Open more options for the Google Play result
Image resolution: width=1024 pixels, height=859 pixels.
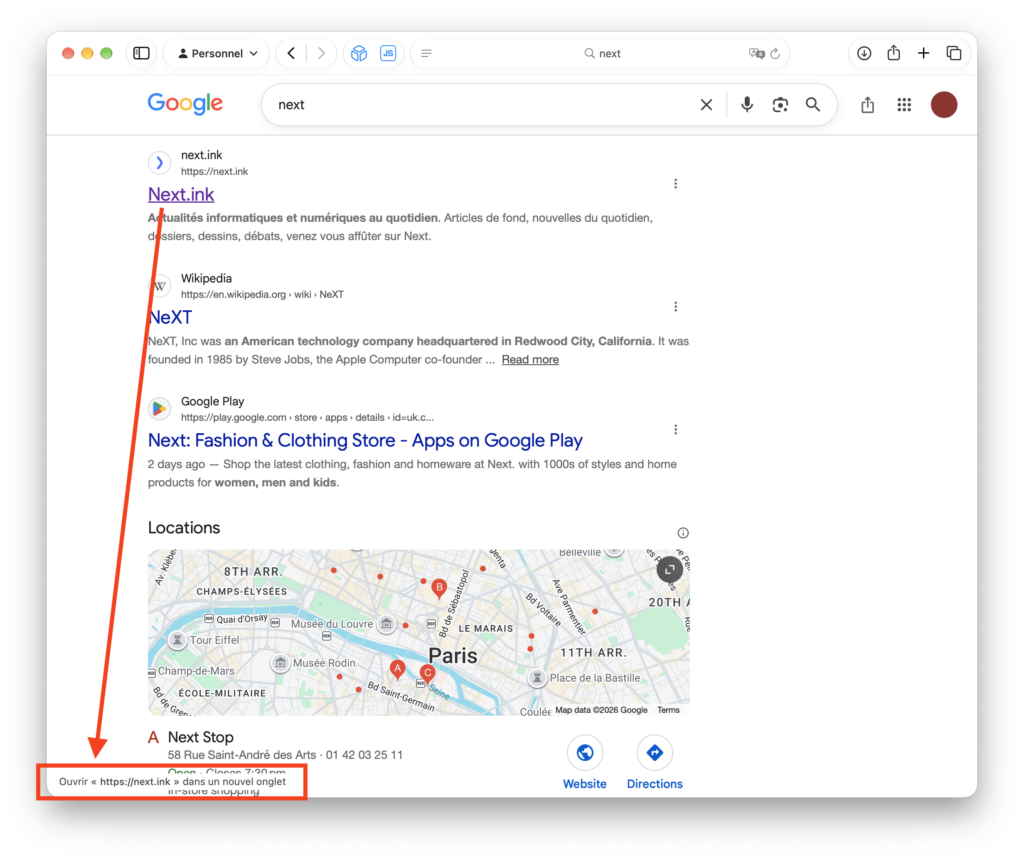[x=675, y=430]
